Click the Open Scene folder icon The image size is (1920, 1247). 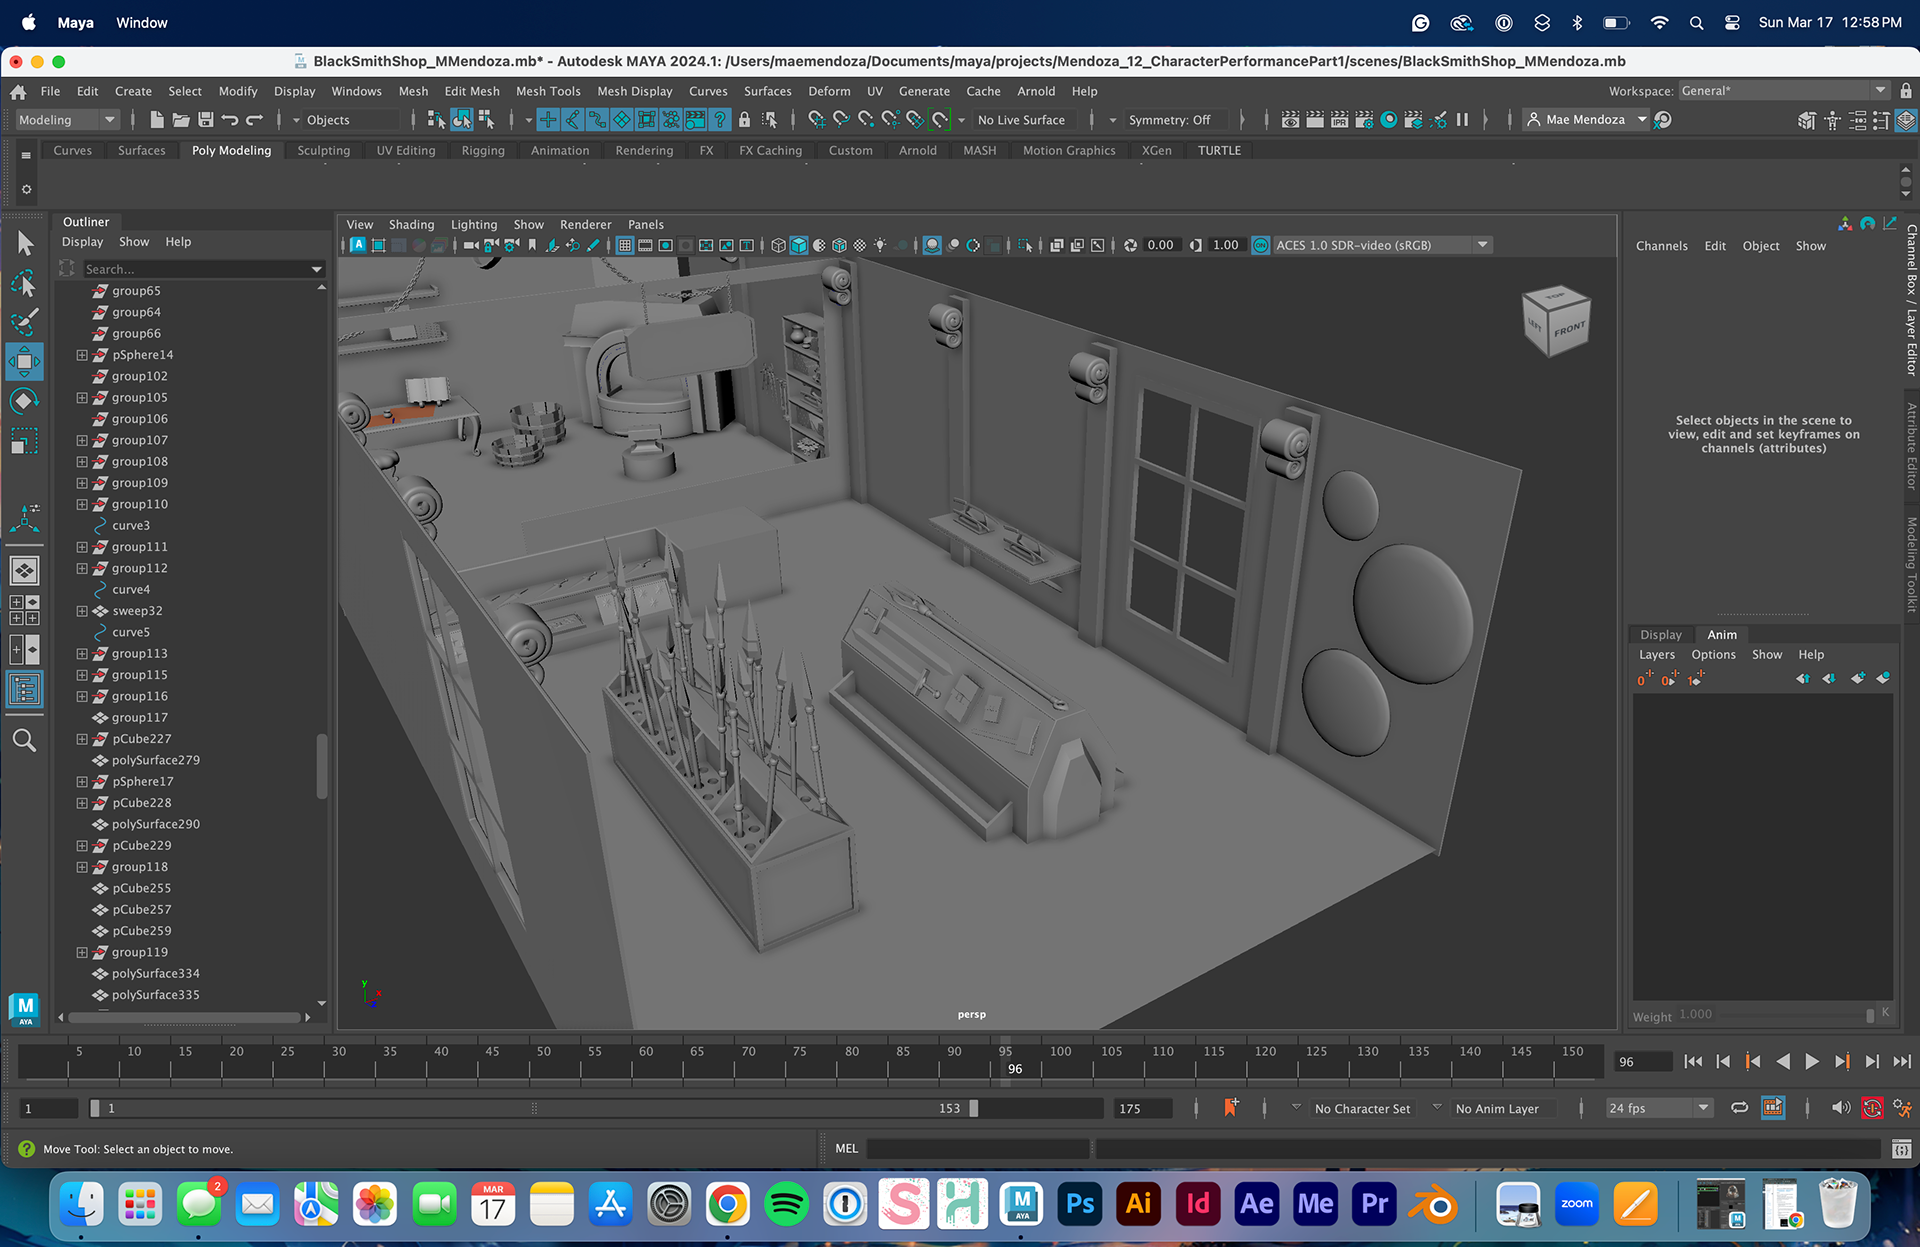[x=181, y=120]
